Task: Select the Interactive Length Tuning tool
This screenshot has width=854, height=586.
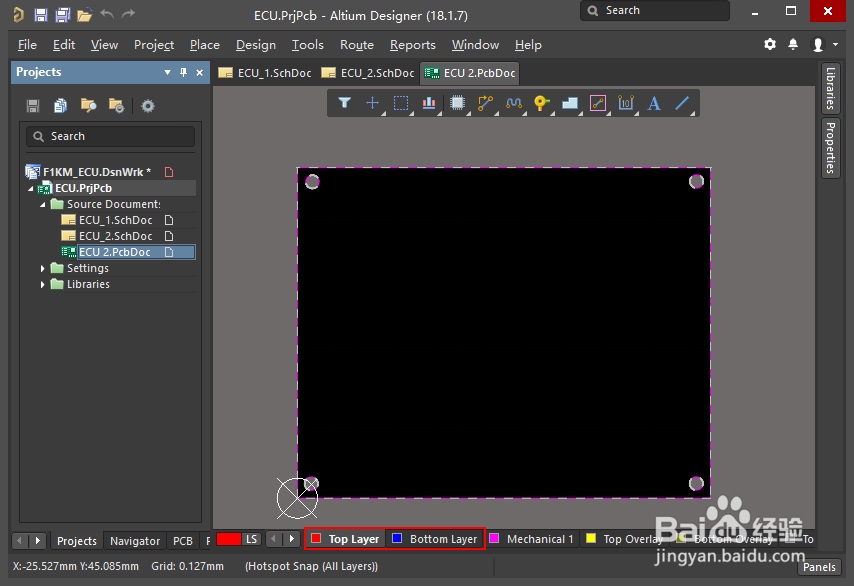Action: pyautogui.click(x=514, y=103)
